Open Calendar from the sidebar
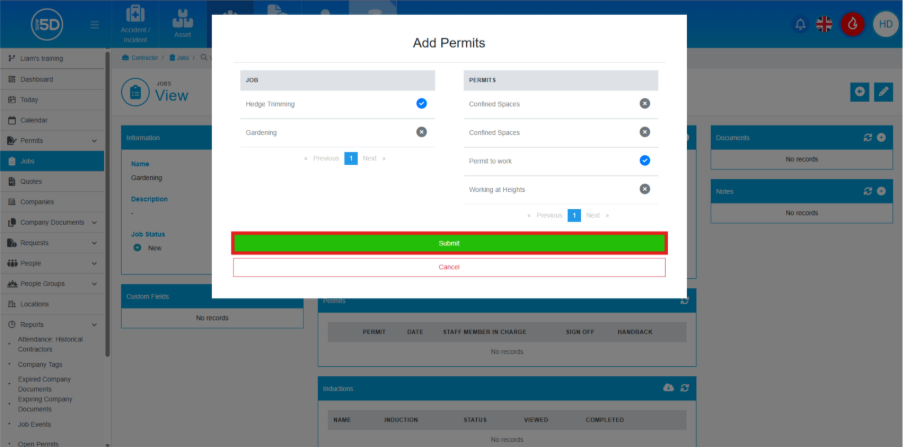Screen dimensions: 903x447 [x=34, y=120]
